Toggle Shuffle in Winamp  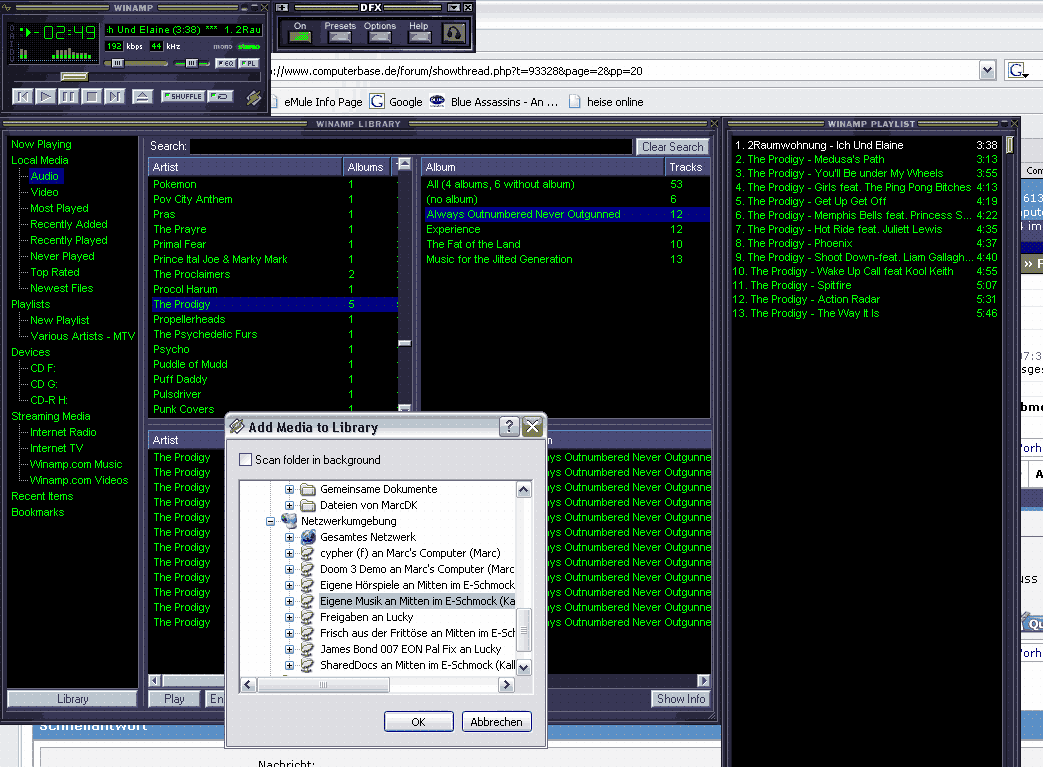click(183, 96)
